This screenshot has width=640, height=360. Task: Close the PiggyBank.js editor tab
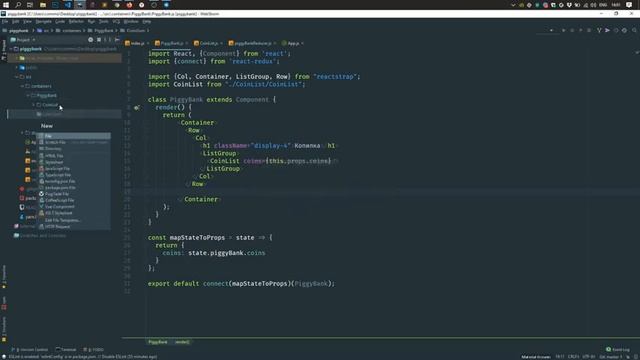click(187, 43)
